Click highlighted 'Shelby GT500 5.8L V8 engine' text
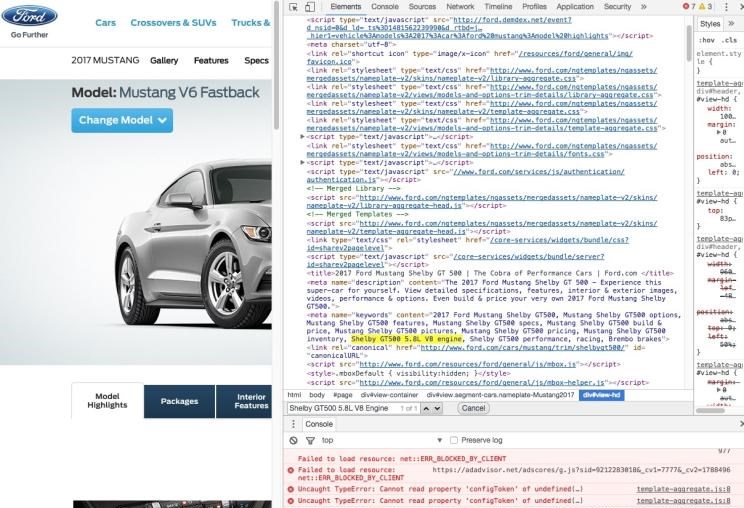The height and width of the screenshot is (508, 744). pos(406,339)
